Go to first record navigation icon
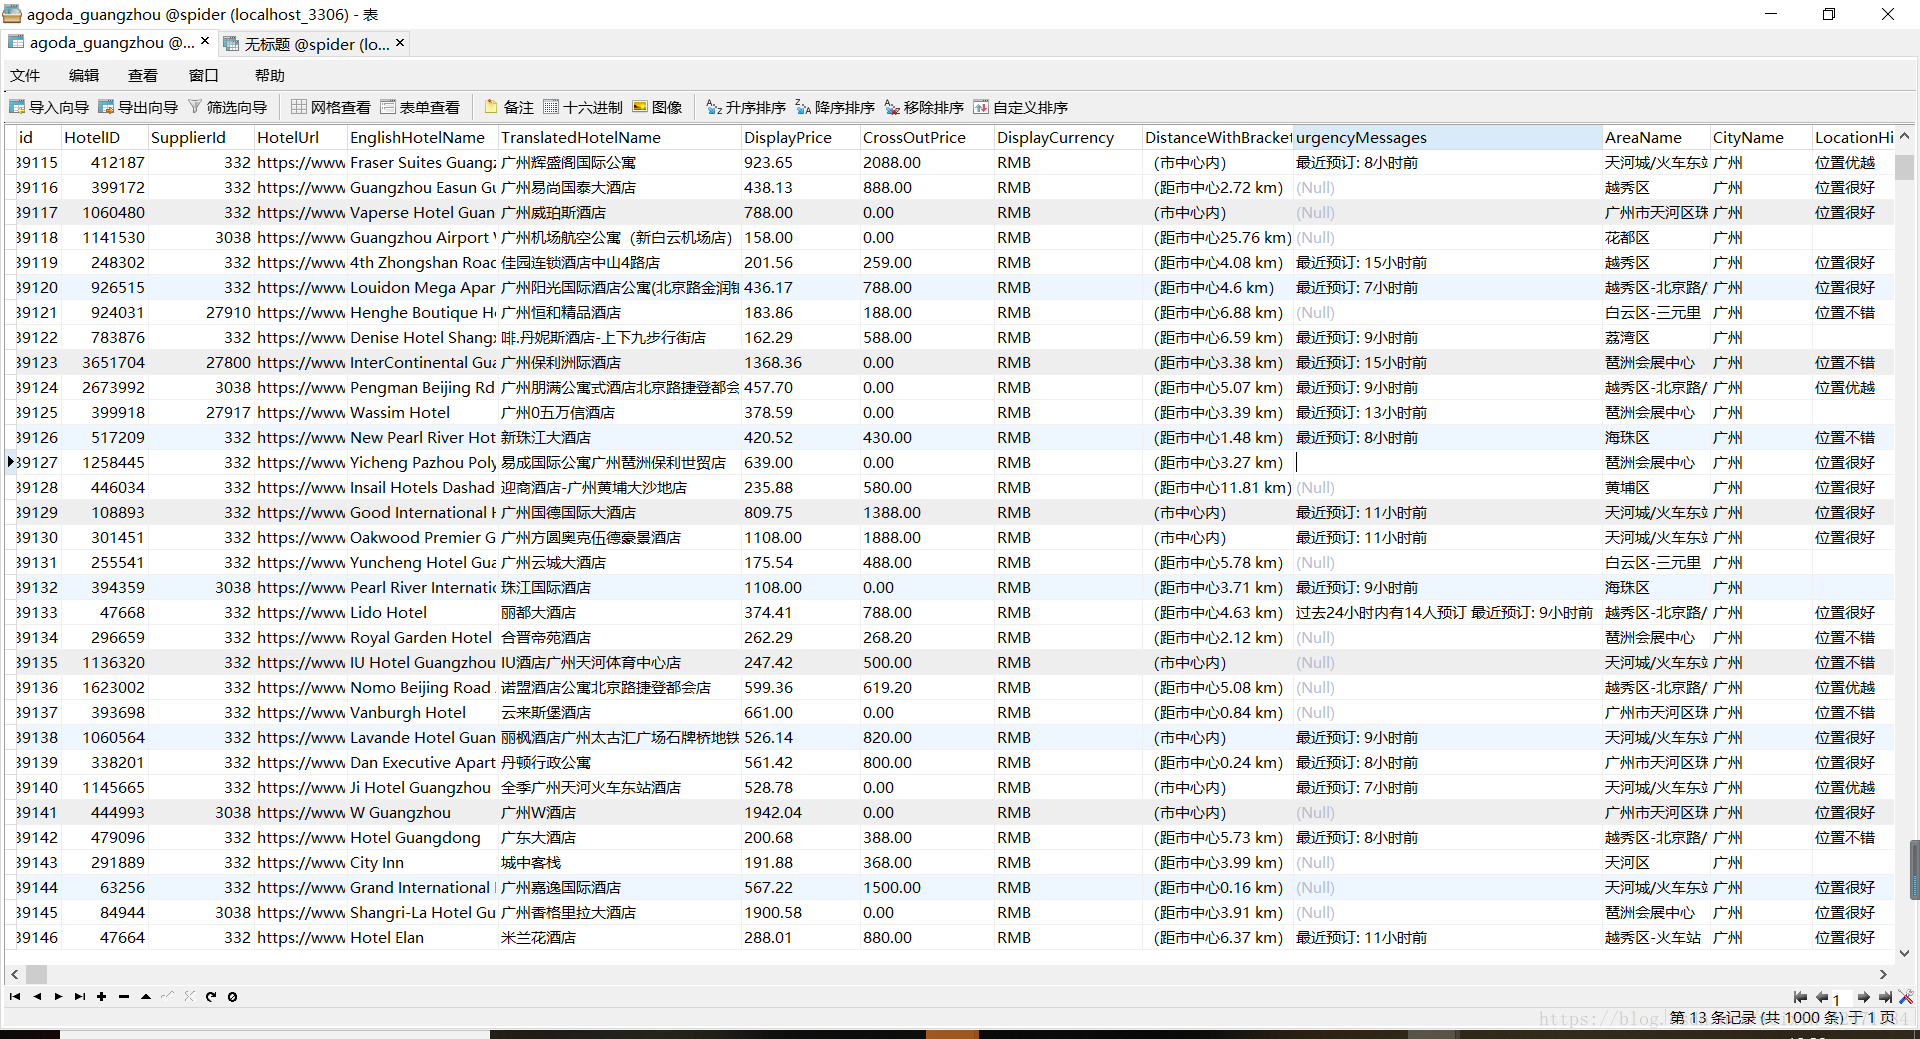 click(x=15, y=996)
